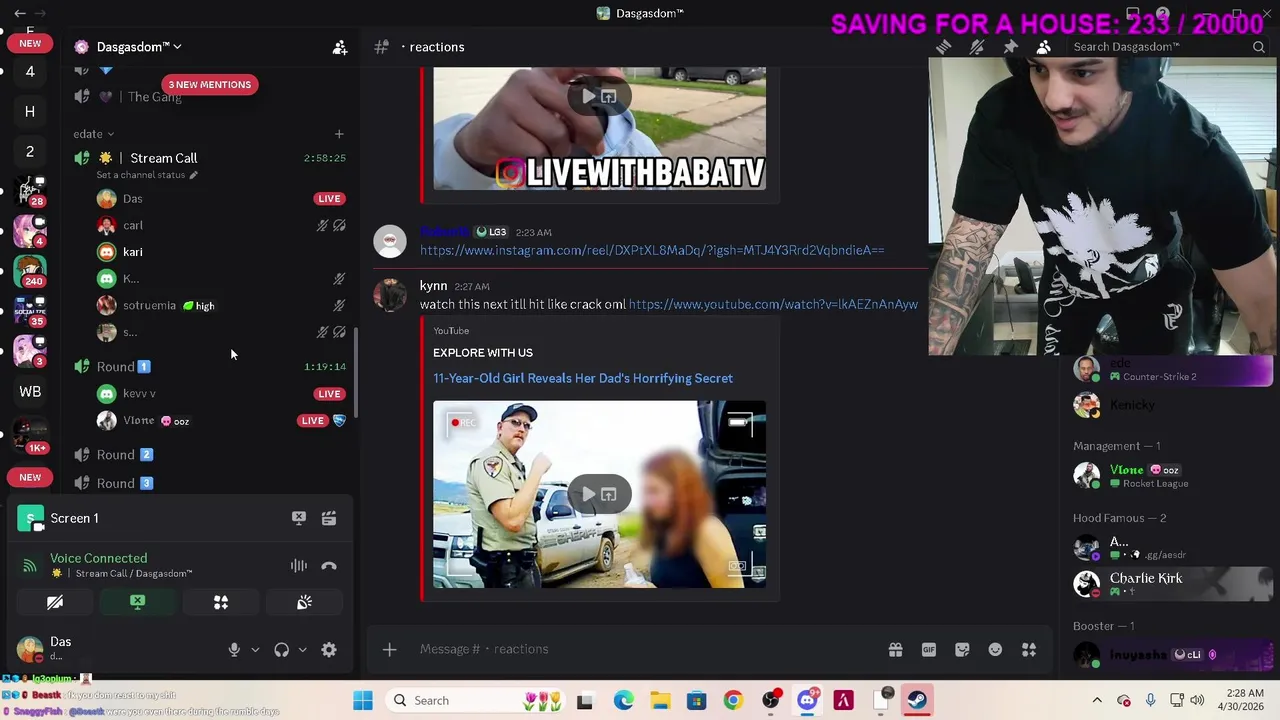Open the Stream Call voice channel

163,158
